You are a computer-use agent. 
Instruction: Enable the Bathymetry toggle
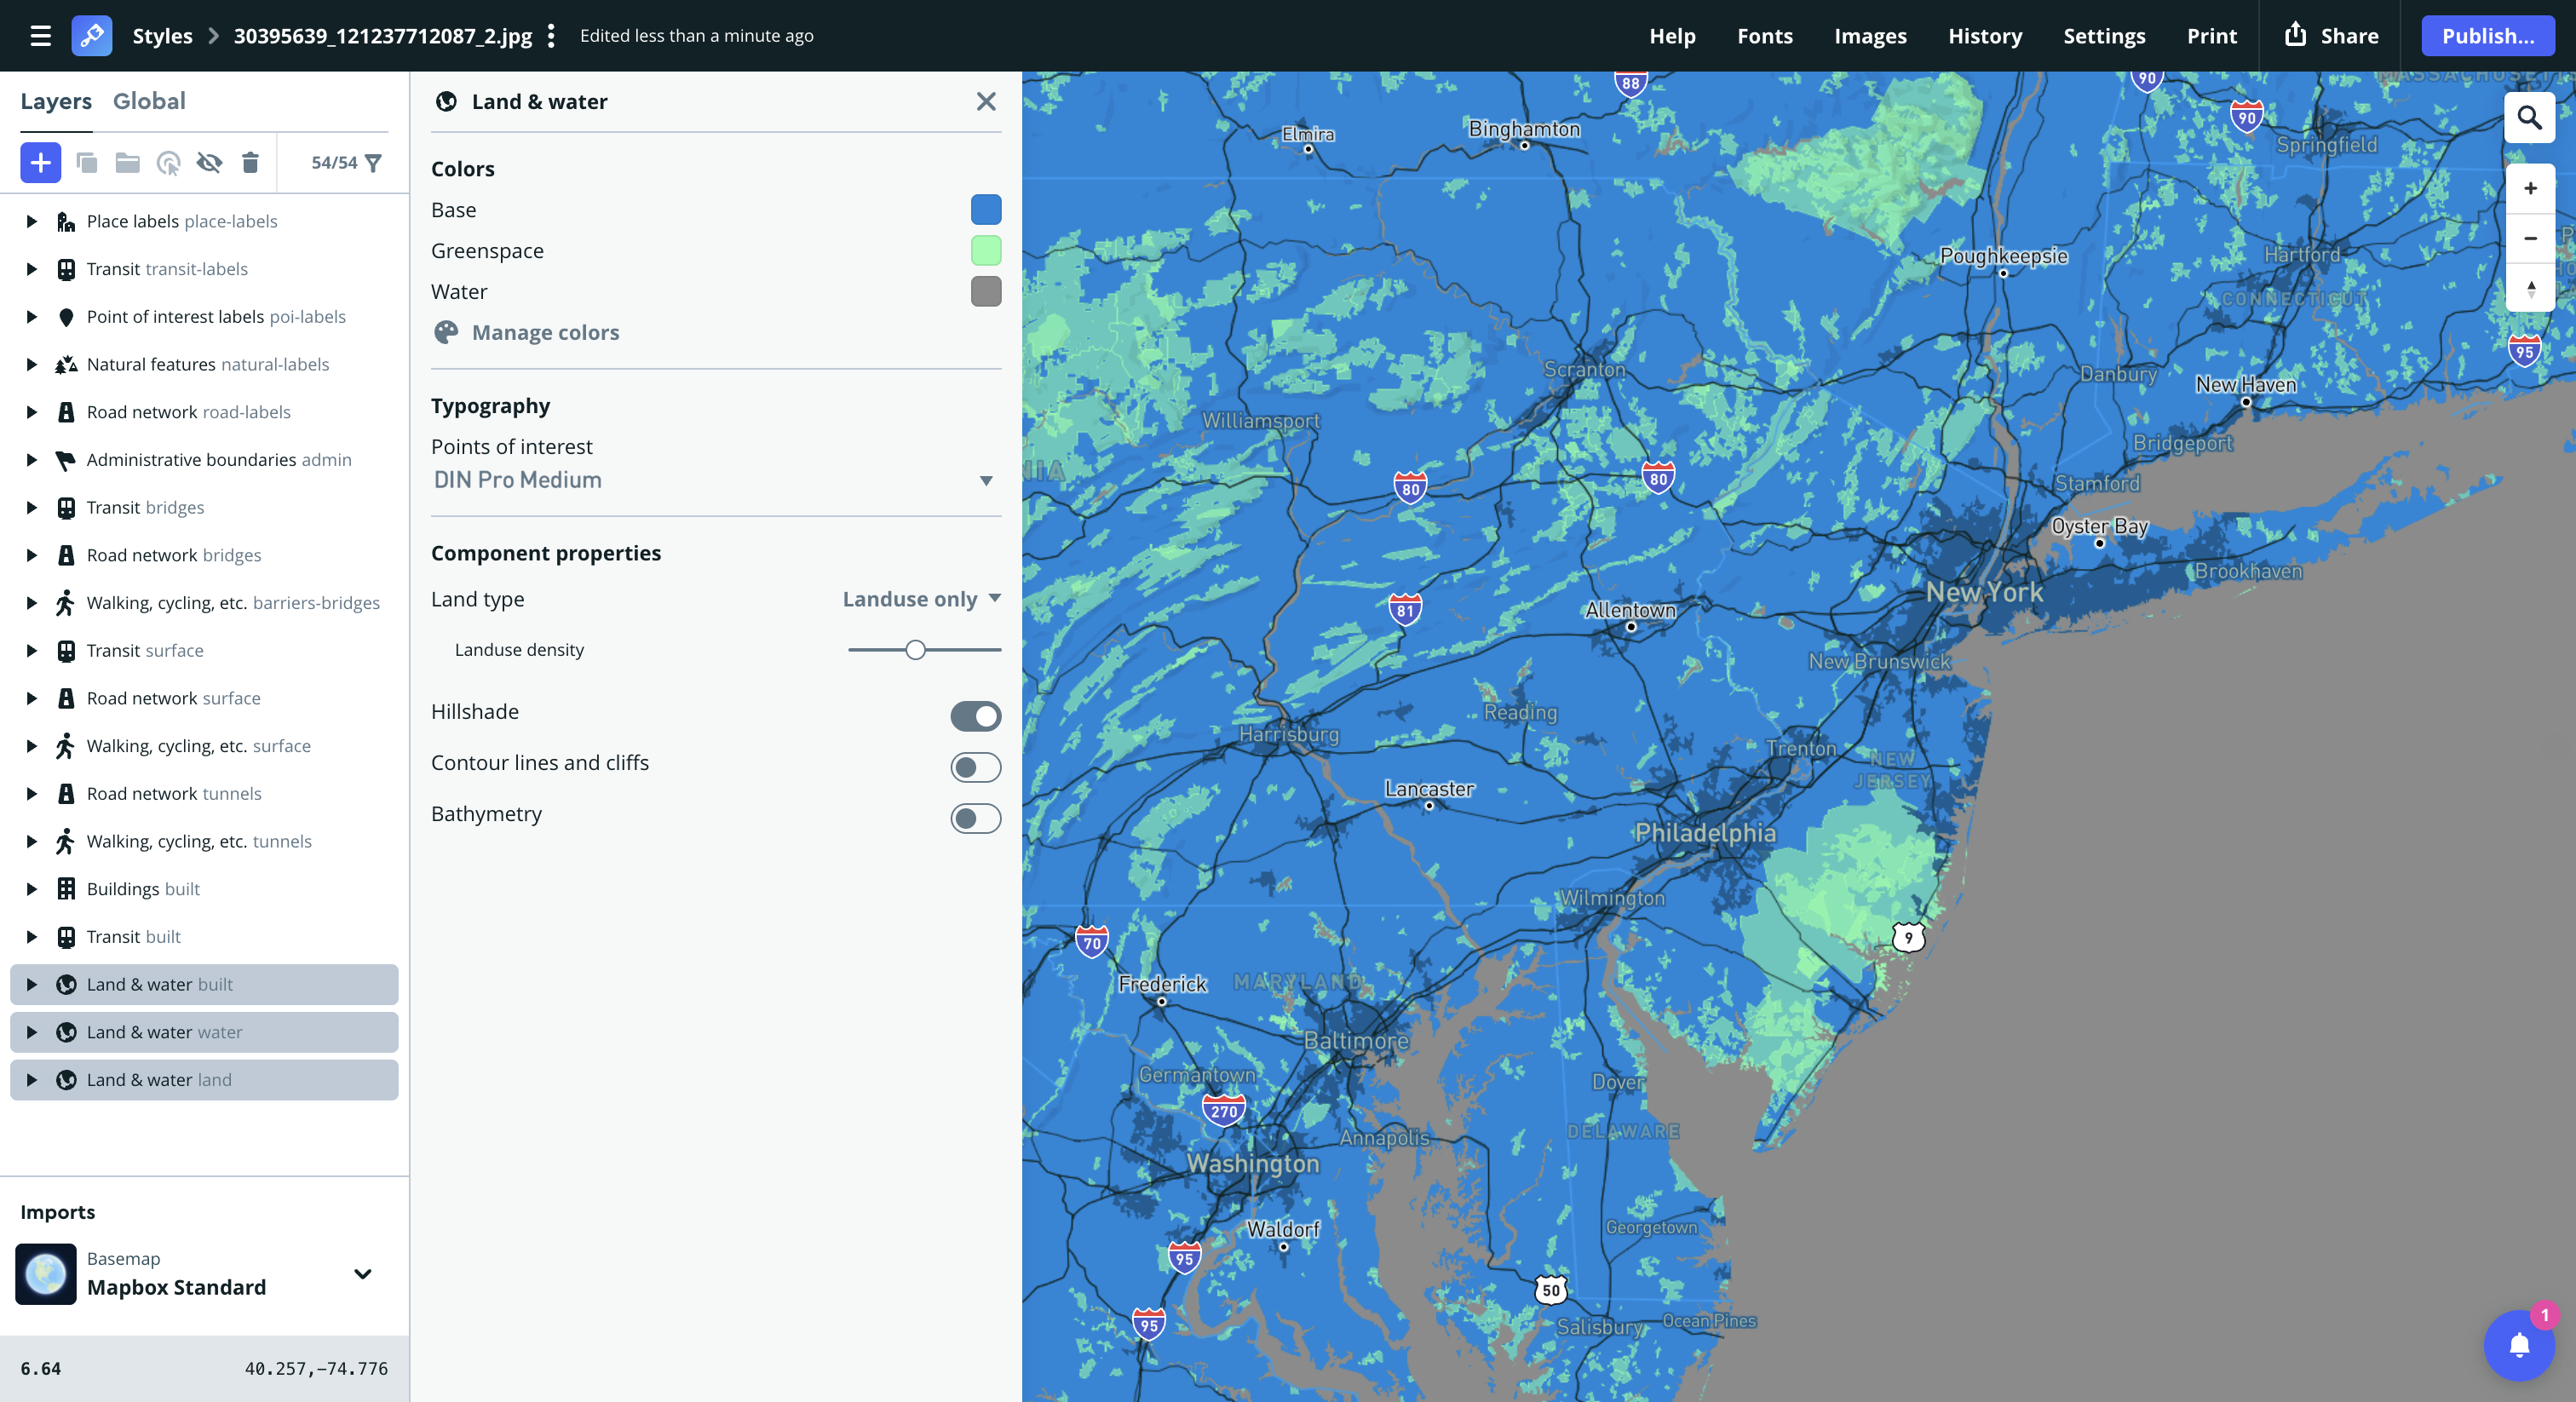coord(975,818)
